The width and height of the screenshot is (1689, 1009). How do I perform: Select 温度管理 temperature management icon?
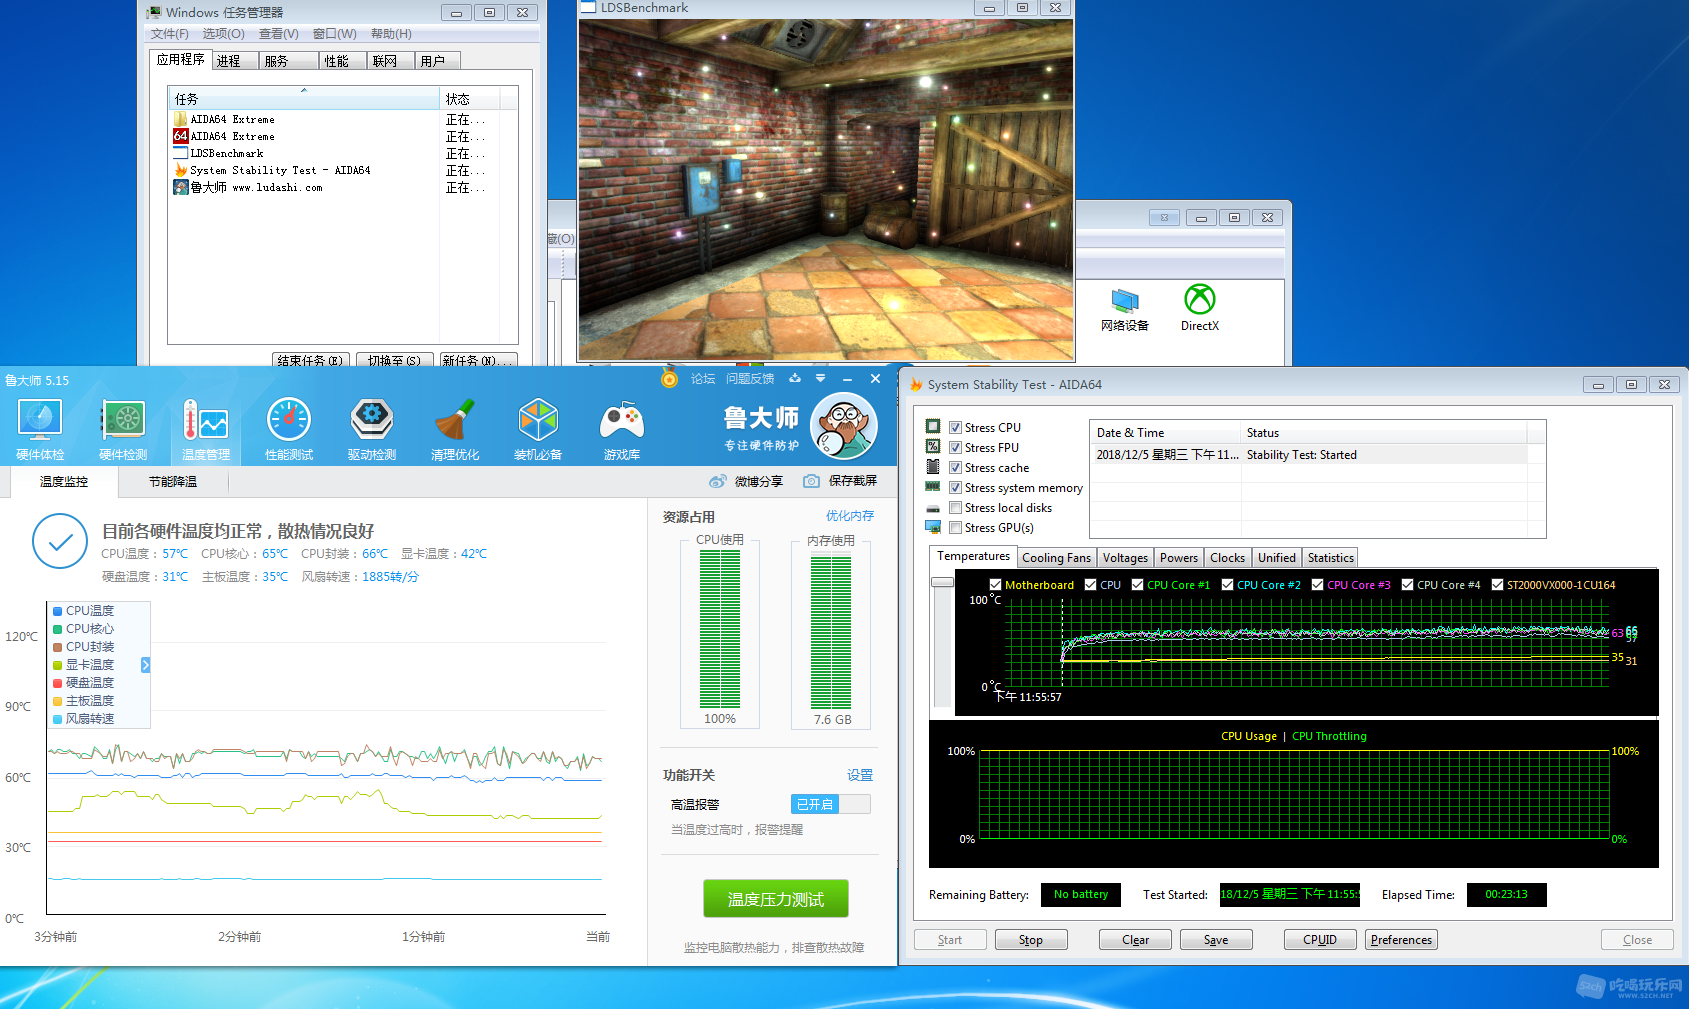pos(206,429)
